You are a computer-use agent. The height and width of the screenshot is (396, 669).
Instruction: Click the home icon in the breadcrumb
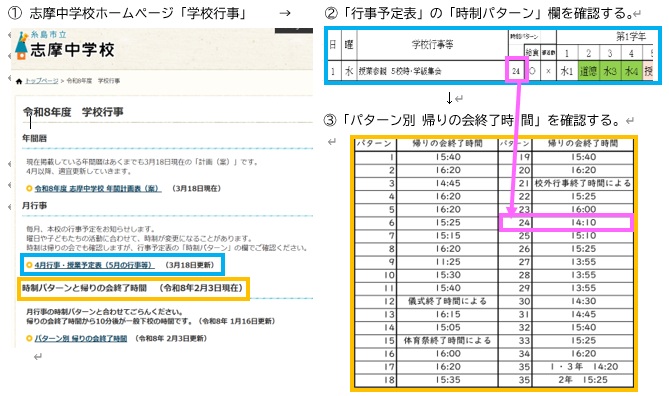(19, 81)
